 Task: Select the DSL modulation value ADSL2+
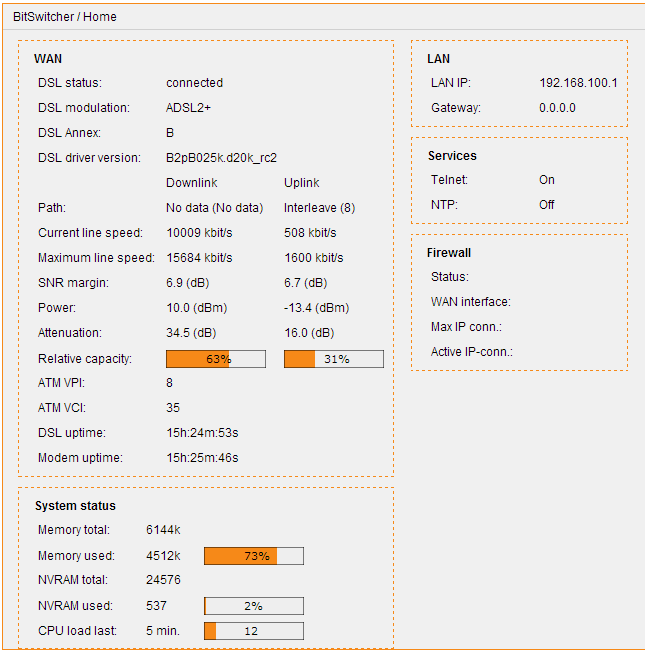click(188, 108)
